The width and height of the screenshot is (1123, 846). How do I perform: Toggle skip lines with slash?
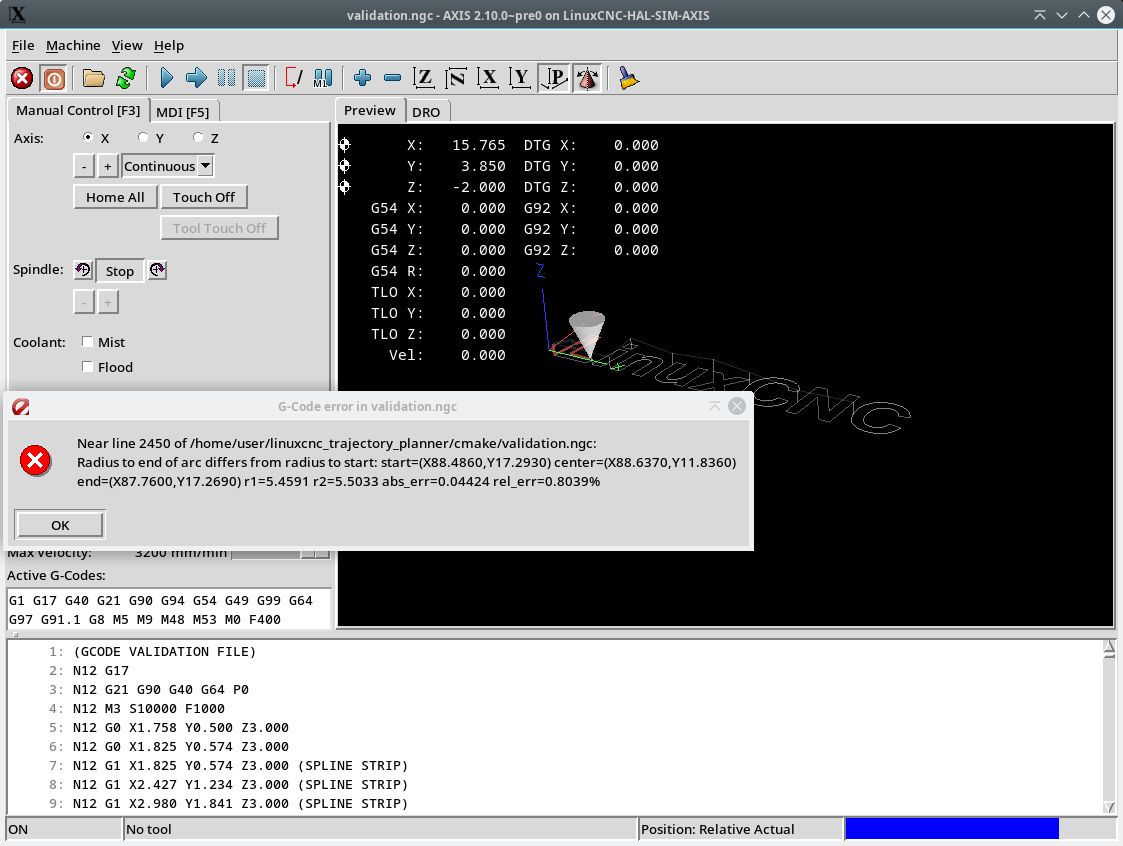(294, 78)
